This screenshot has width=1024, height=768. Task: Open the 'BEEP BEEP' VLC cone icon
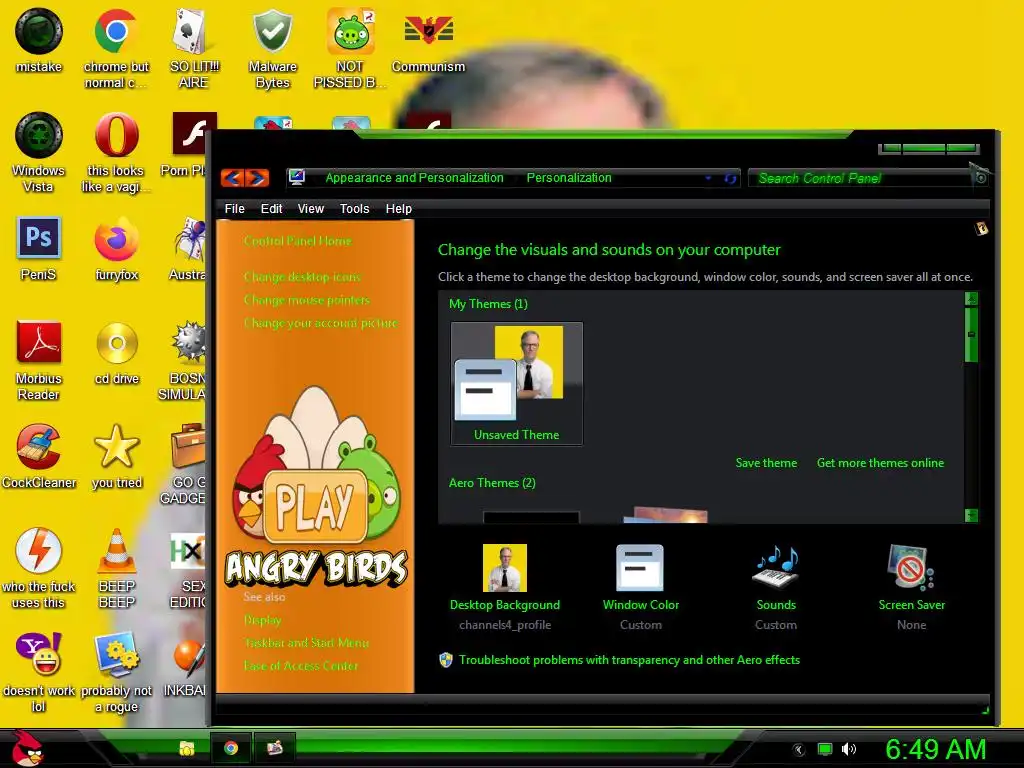[x=117, y=567]
